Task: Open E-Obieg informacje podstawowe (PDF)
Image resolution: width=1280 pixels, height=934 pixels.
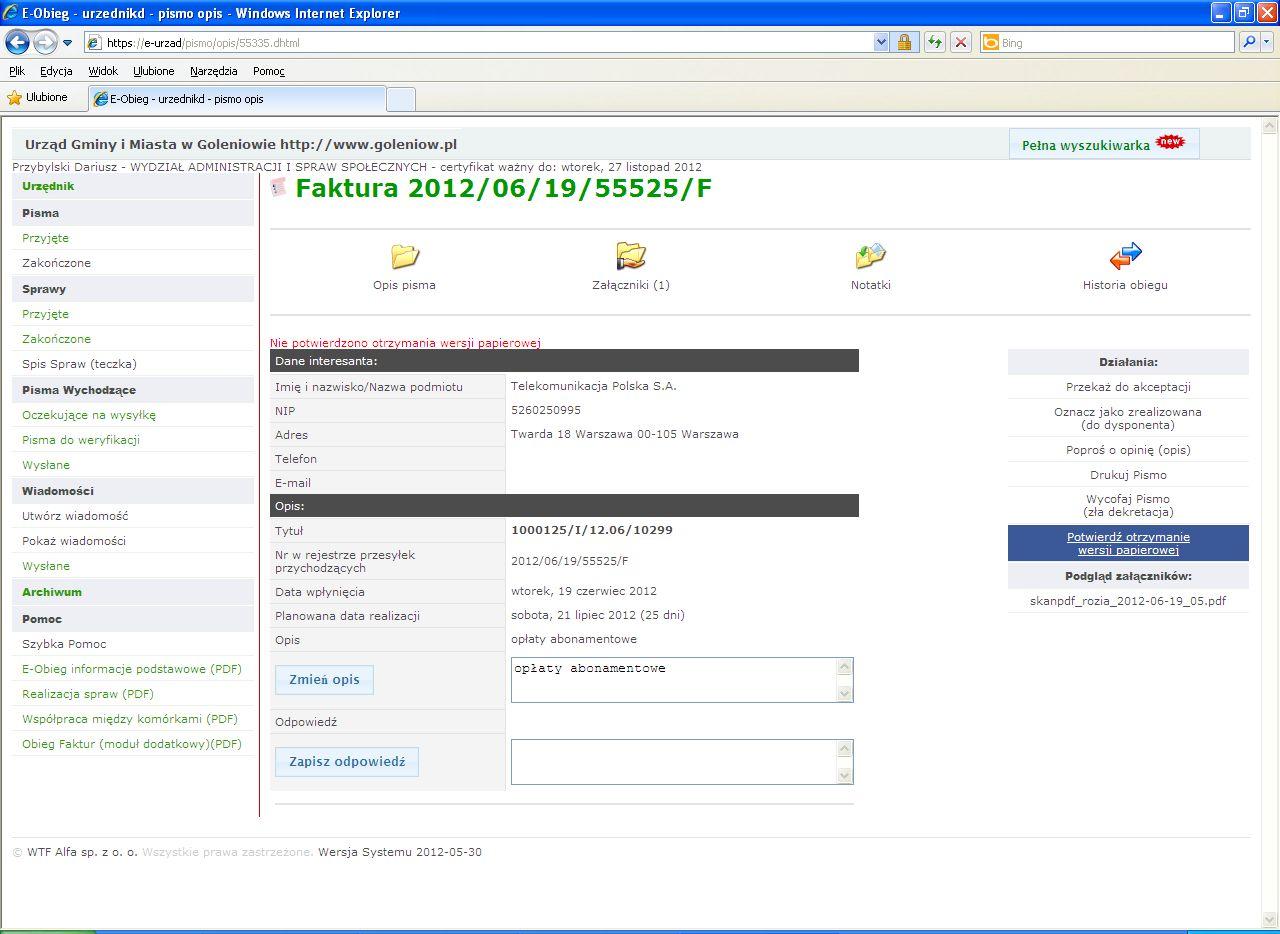Action: [x=132, y=669]
